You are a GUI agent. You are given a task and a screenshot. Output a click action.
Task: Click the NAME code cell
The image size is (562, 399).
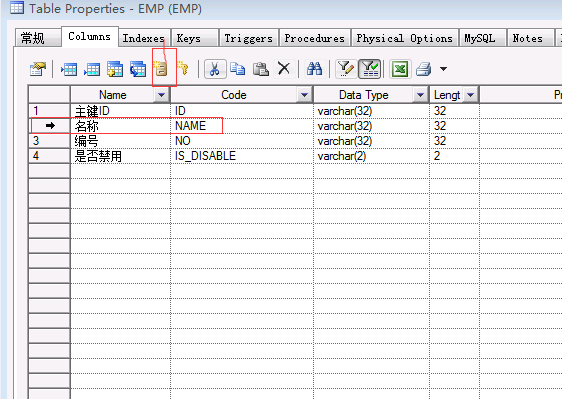(242, 125)
